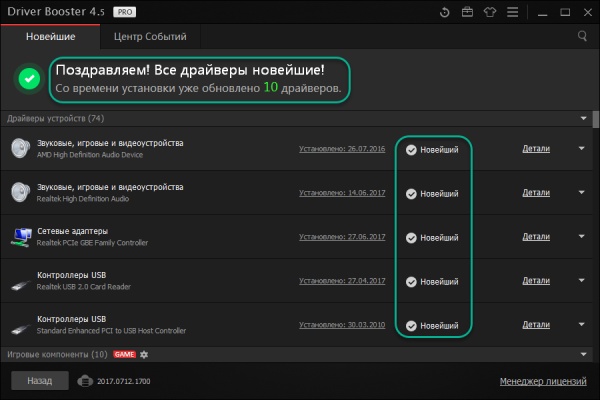Click the Установлено: 26.07.2016 date link

342,149
